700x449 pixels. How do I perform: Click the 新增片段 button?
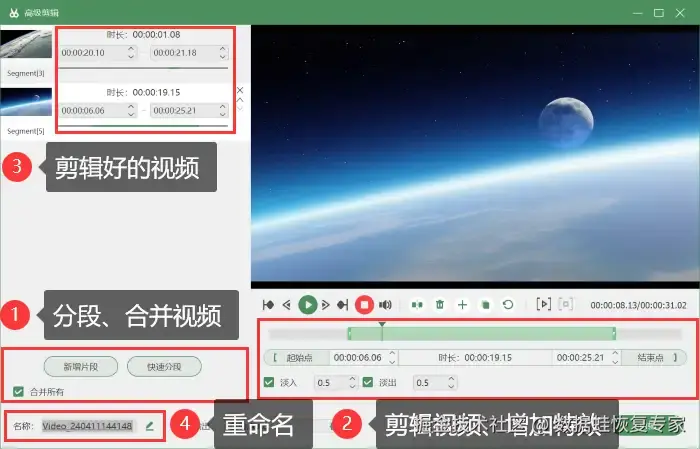81,367
